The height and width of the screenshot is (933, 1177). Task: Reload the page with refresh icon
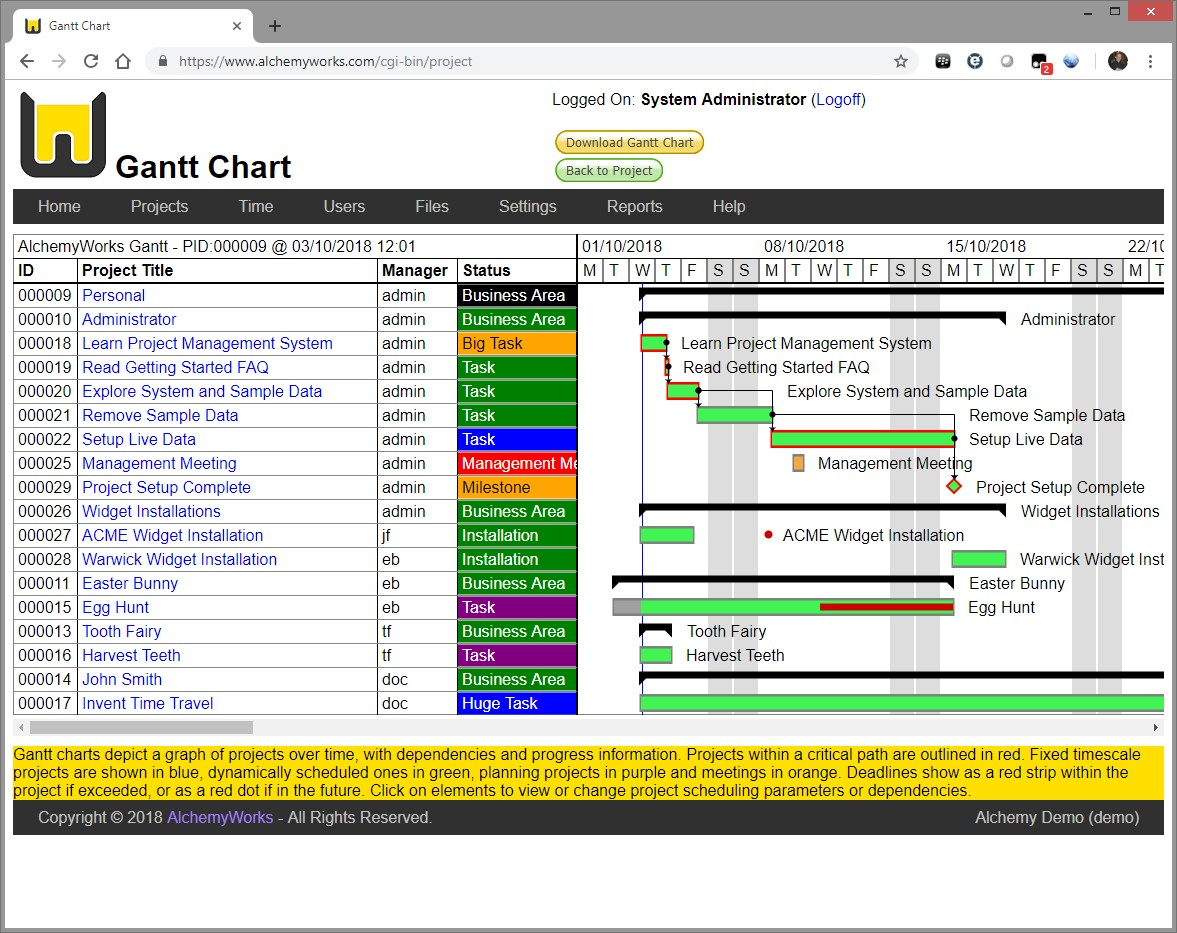(91, 62)
